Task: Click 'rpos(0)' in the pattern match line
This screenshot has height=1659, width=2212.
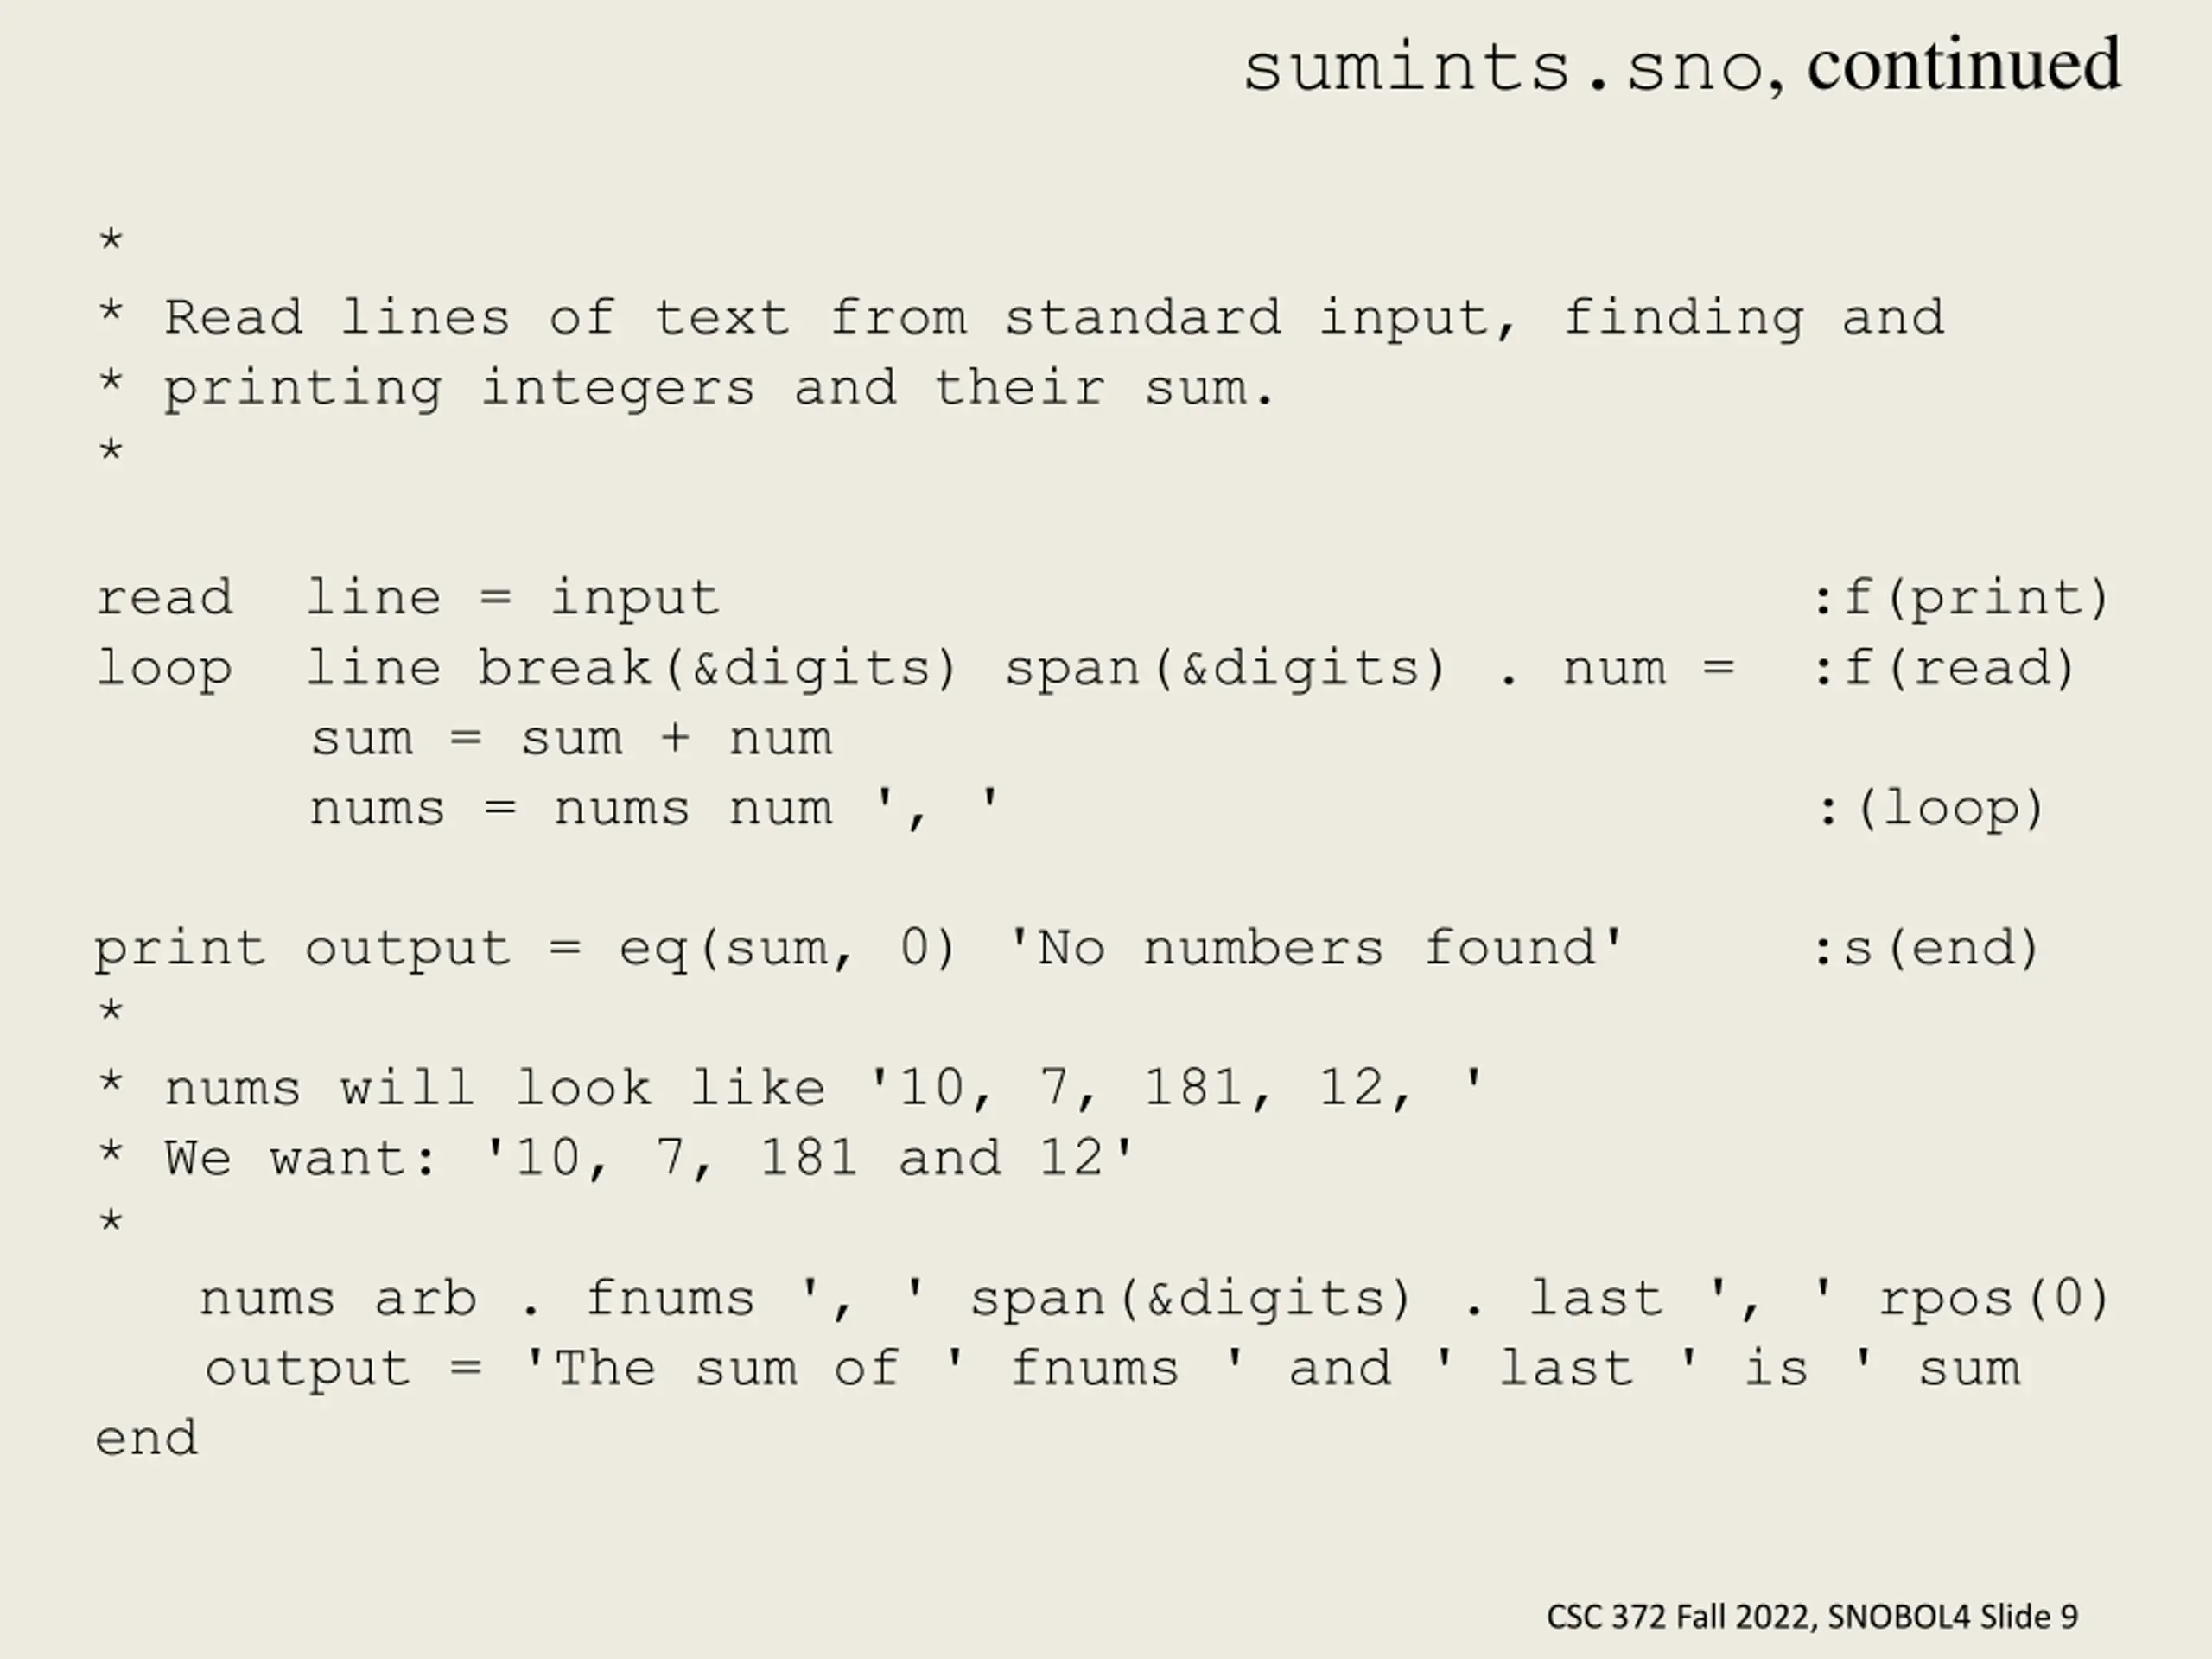Action: [1993, 1299]
